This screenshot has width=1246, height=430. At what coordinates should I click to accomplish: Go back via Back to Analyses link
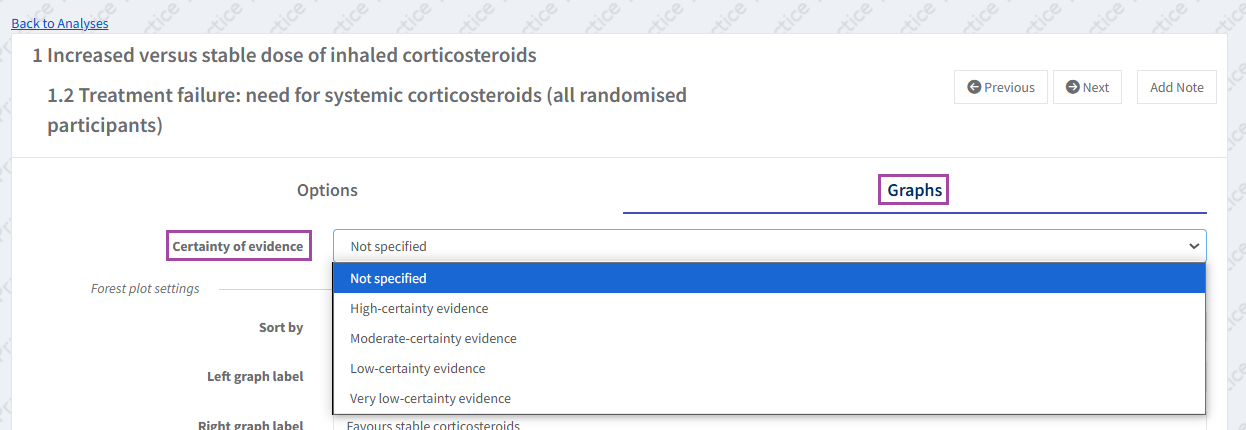pyautogui.click(x=60, y=23)
